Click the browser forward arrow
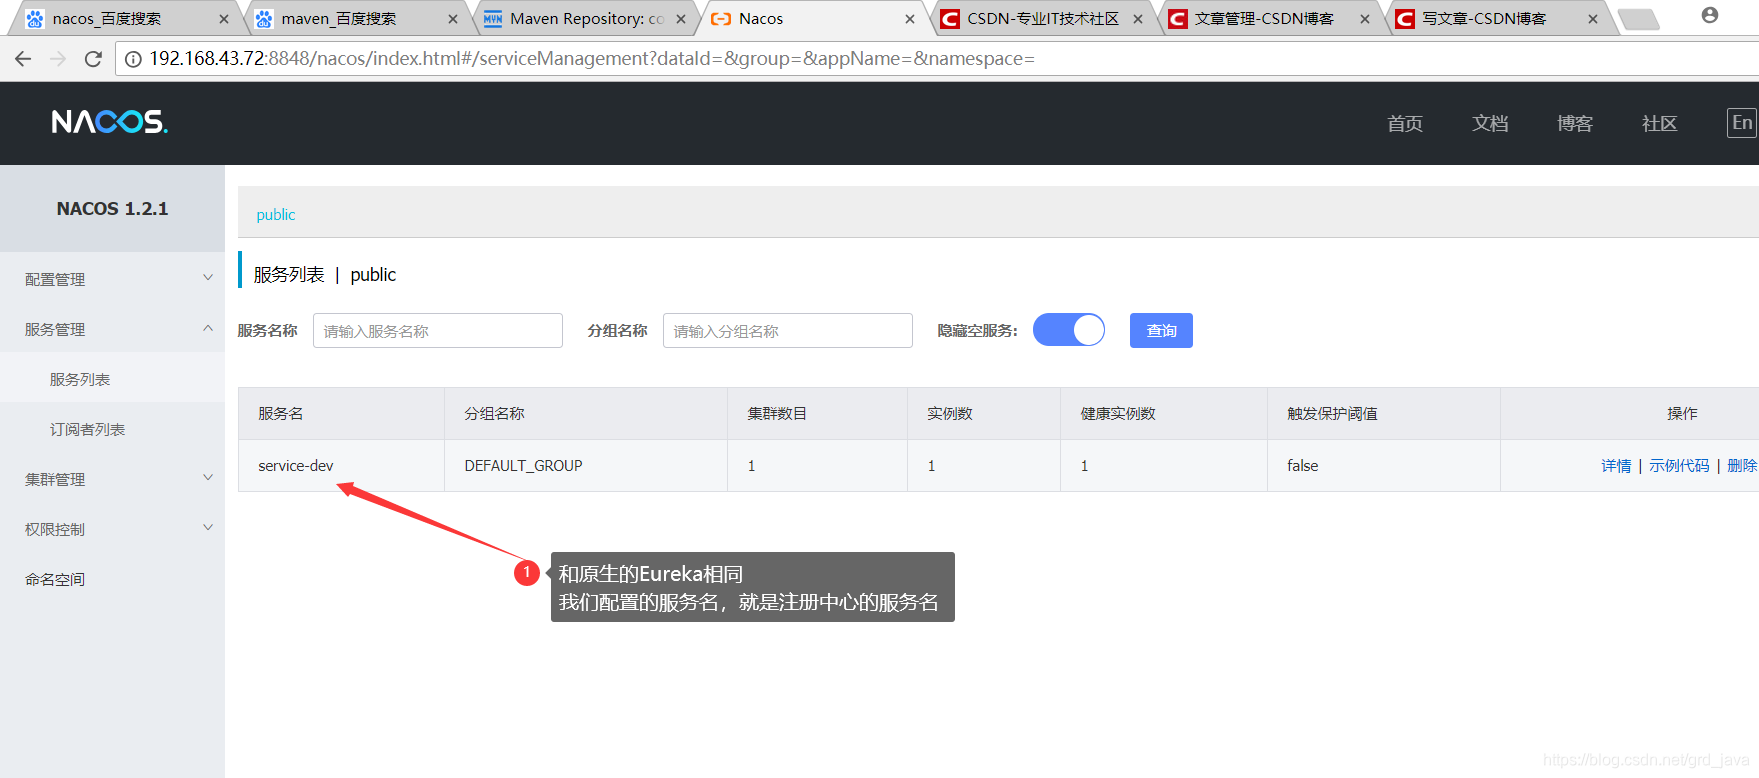Viewport: 1759px width, 778px height. [58, 59]
